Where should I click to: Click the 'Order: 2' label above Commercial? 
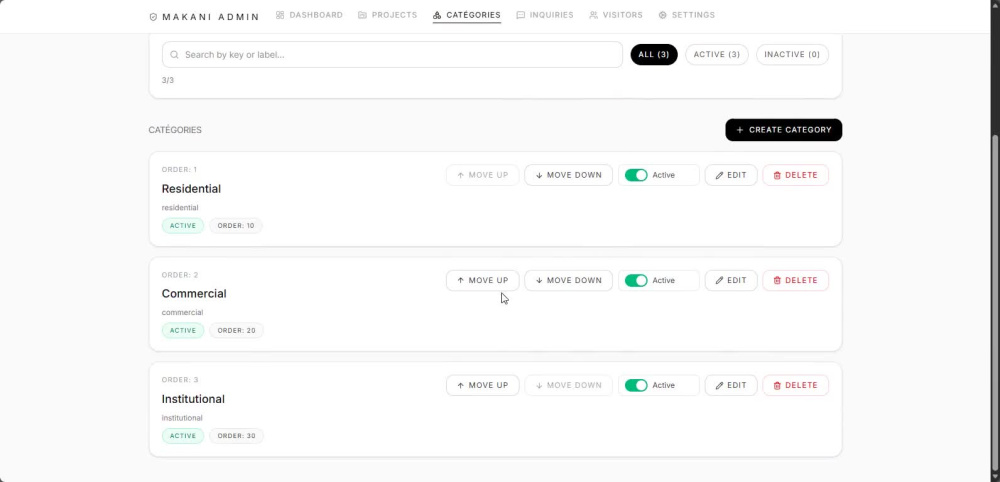pyautogui.click(x=180, y=275)
